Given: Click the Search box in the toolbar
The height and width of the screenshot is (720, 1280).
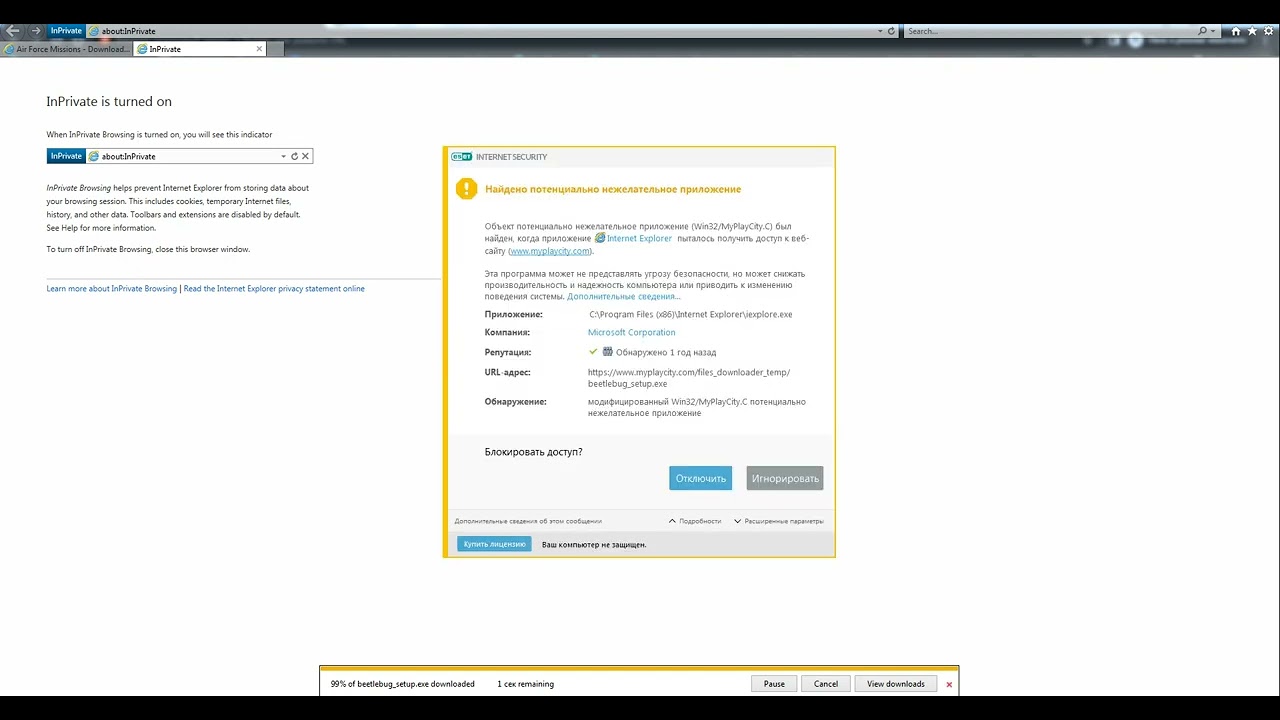Looking at the screenshot, I should 1050,31.
